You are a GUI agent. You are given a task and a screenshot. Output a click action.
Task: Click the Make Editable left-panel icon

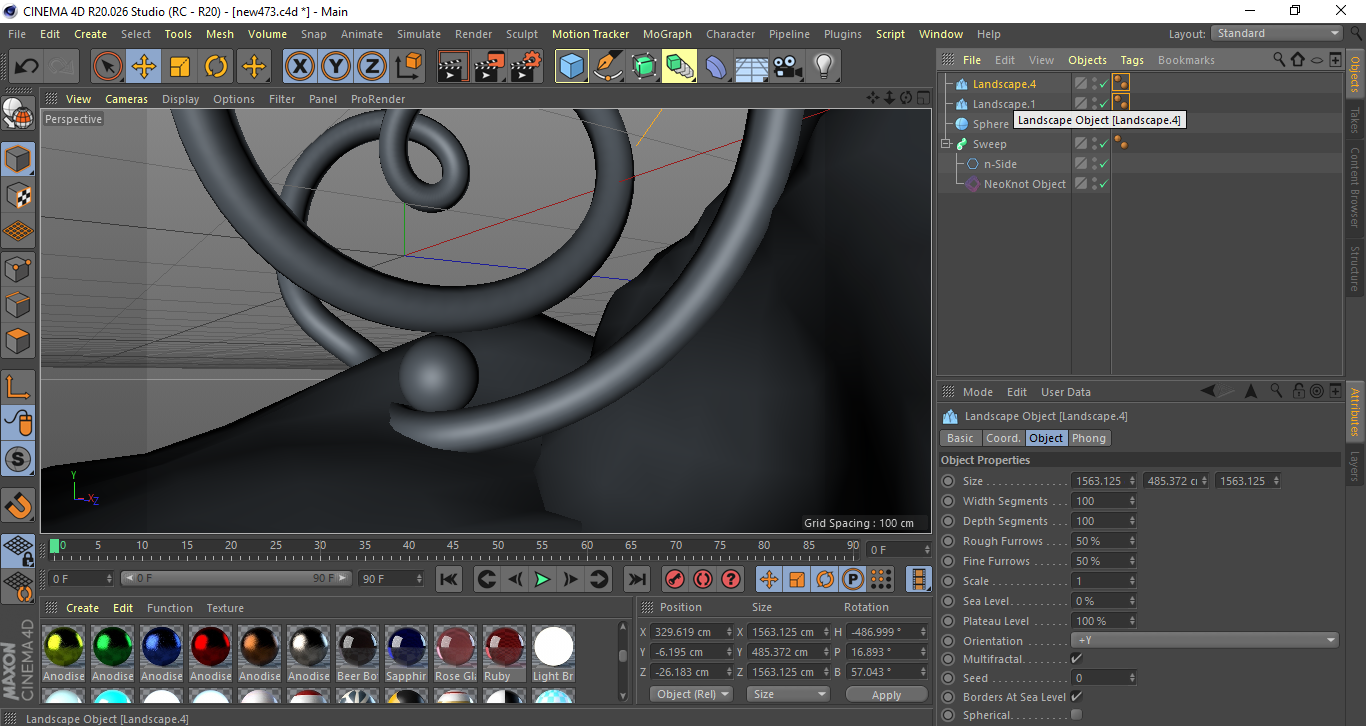pyautogui.click(x=18, y=113)
